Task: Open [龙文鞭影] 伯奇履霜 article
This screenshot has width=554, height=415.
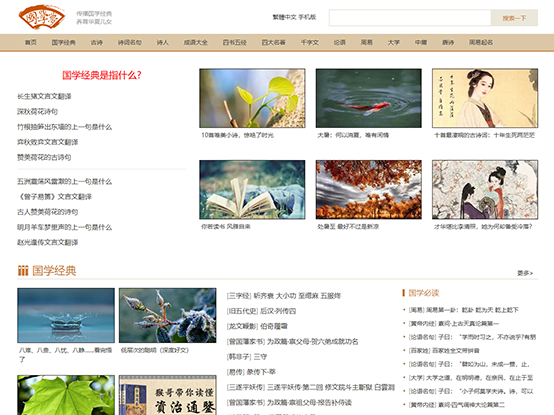Action: pyautogui.click(x=257, y=326)
